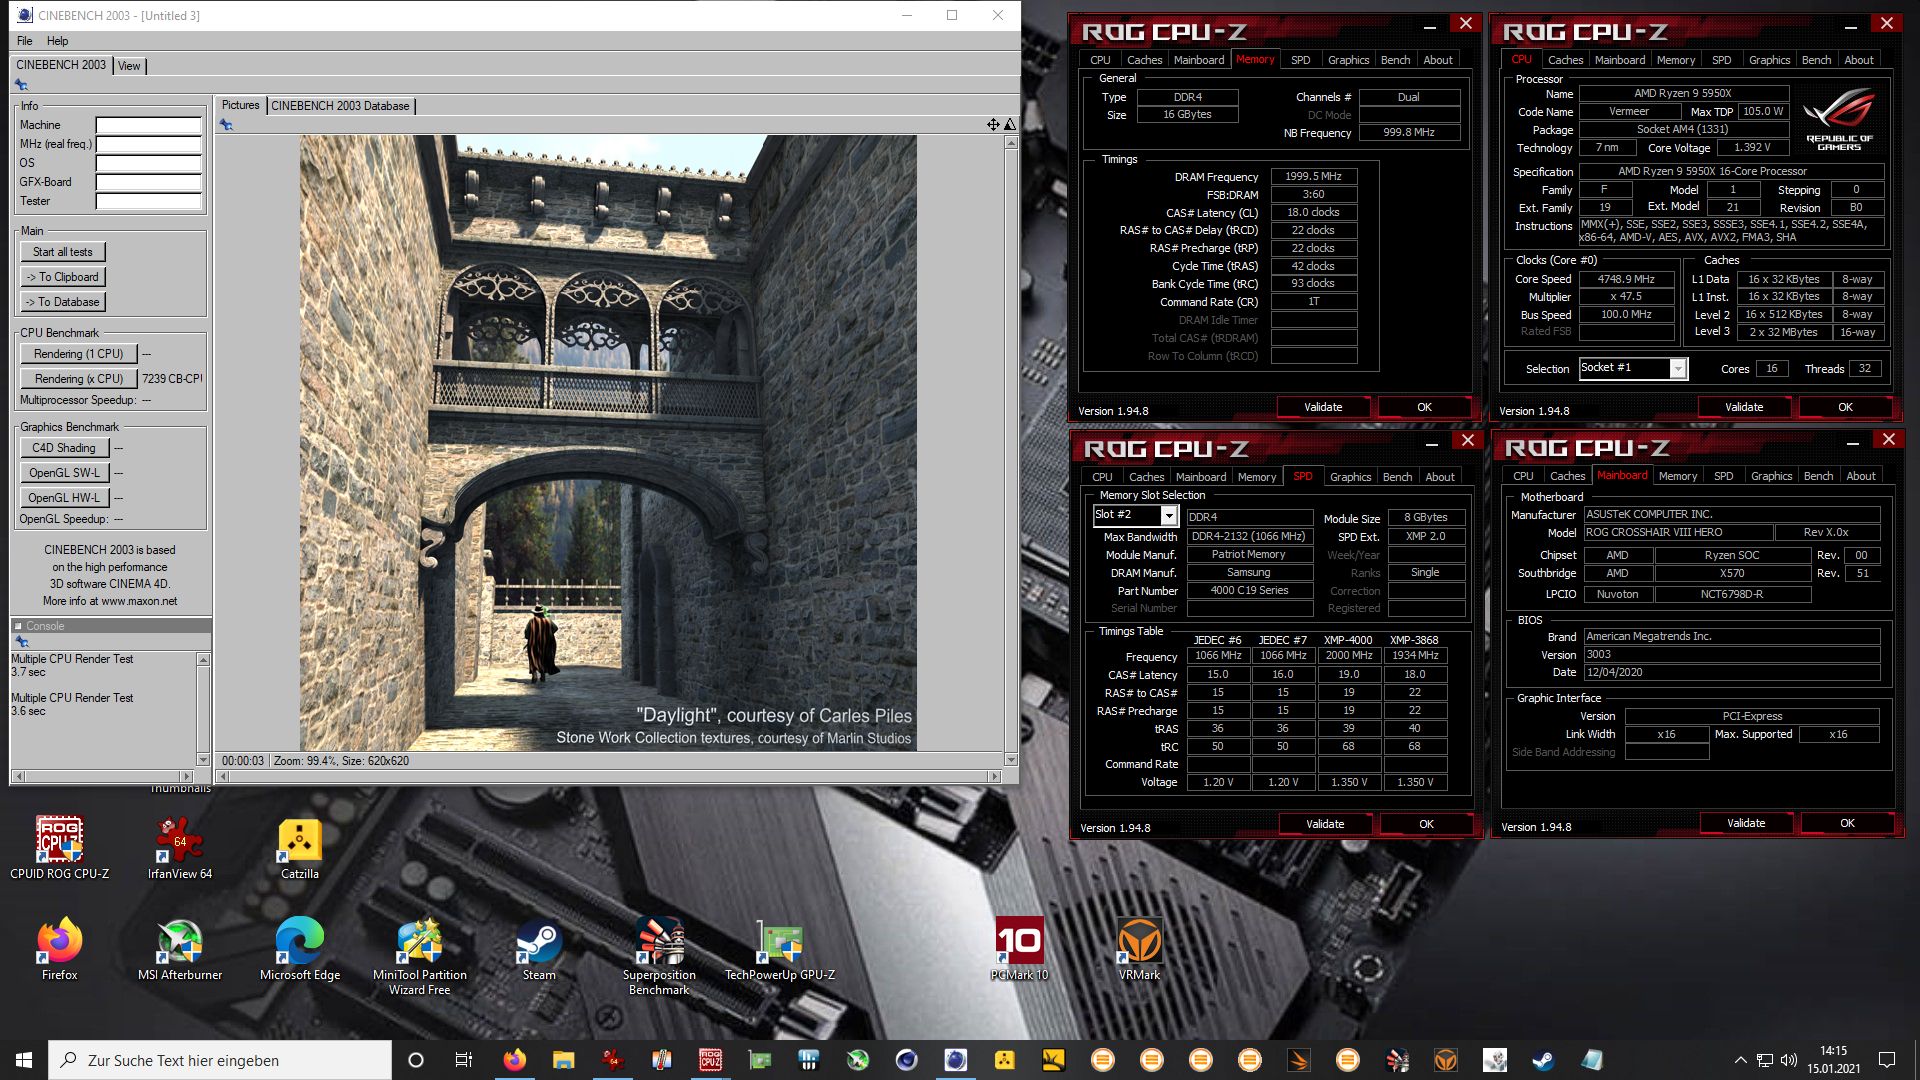Image resolution: width=1920 pixels, height=1080 pixels.
Task: Open IrfanView 64 desktop shortcut
Action: pyautogui.click(x=180, y=848)
